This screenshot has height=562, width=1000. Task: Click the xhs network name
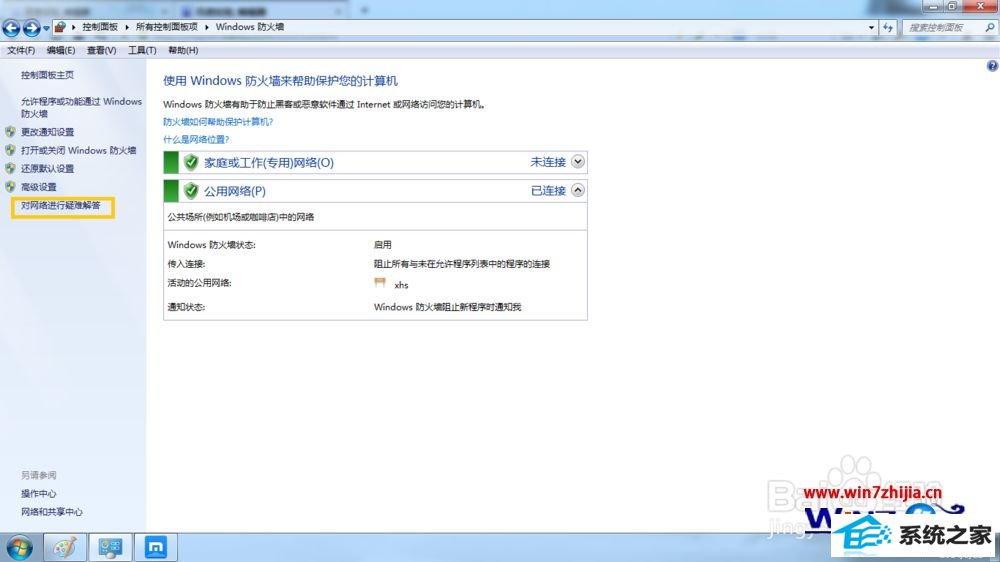(401, 285)
